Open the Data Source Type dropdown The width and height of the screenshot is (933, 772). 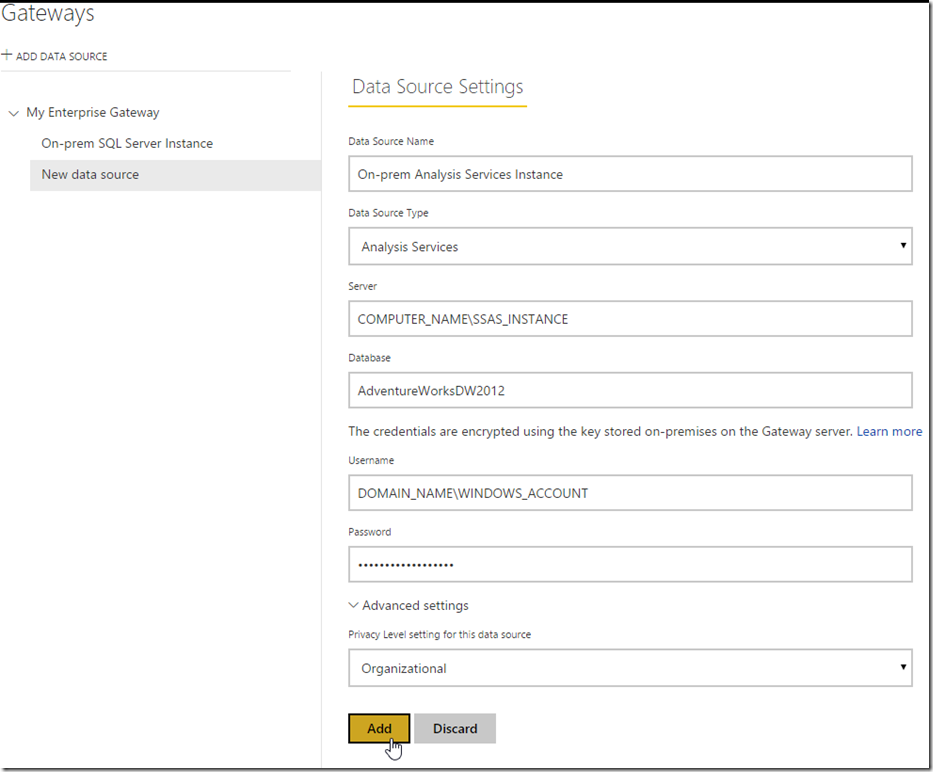click(x=630, y=246)
